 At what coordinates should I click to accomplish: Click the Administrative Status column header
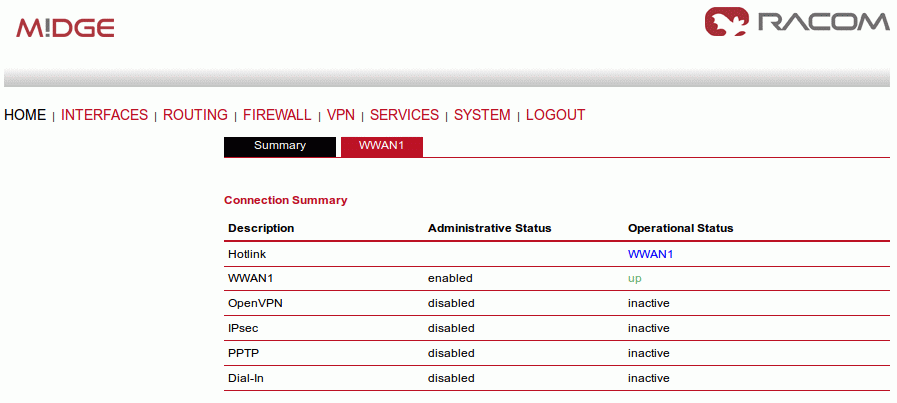490,228
